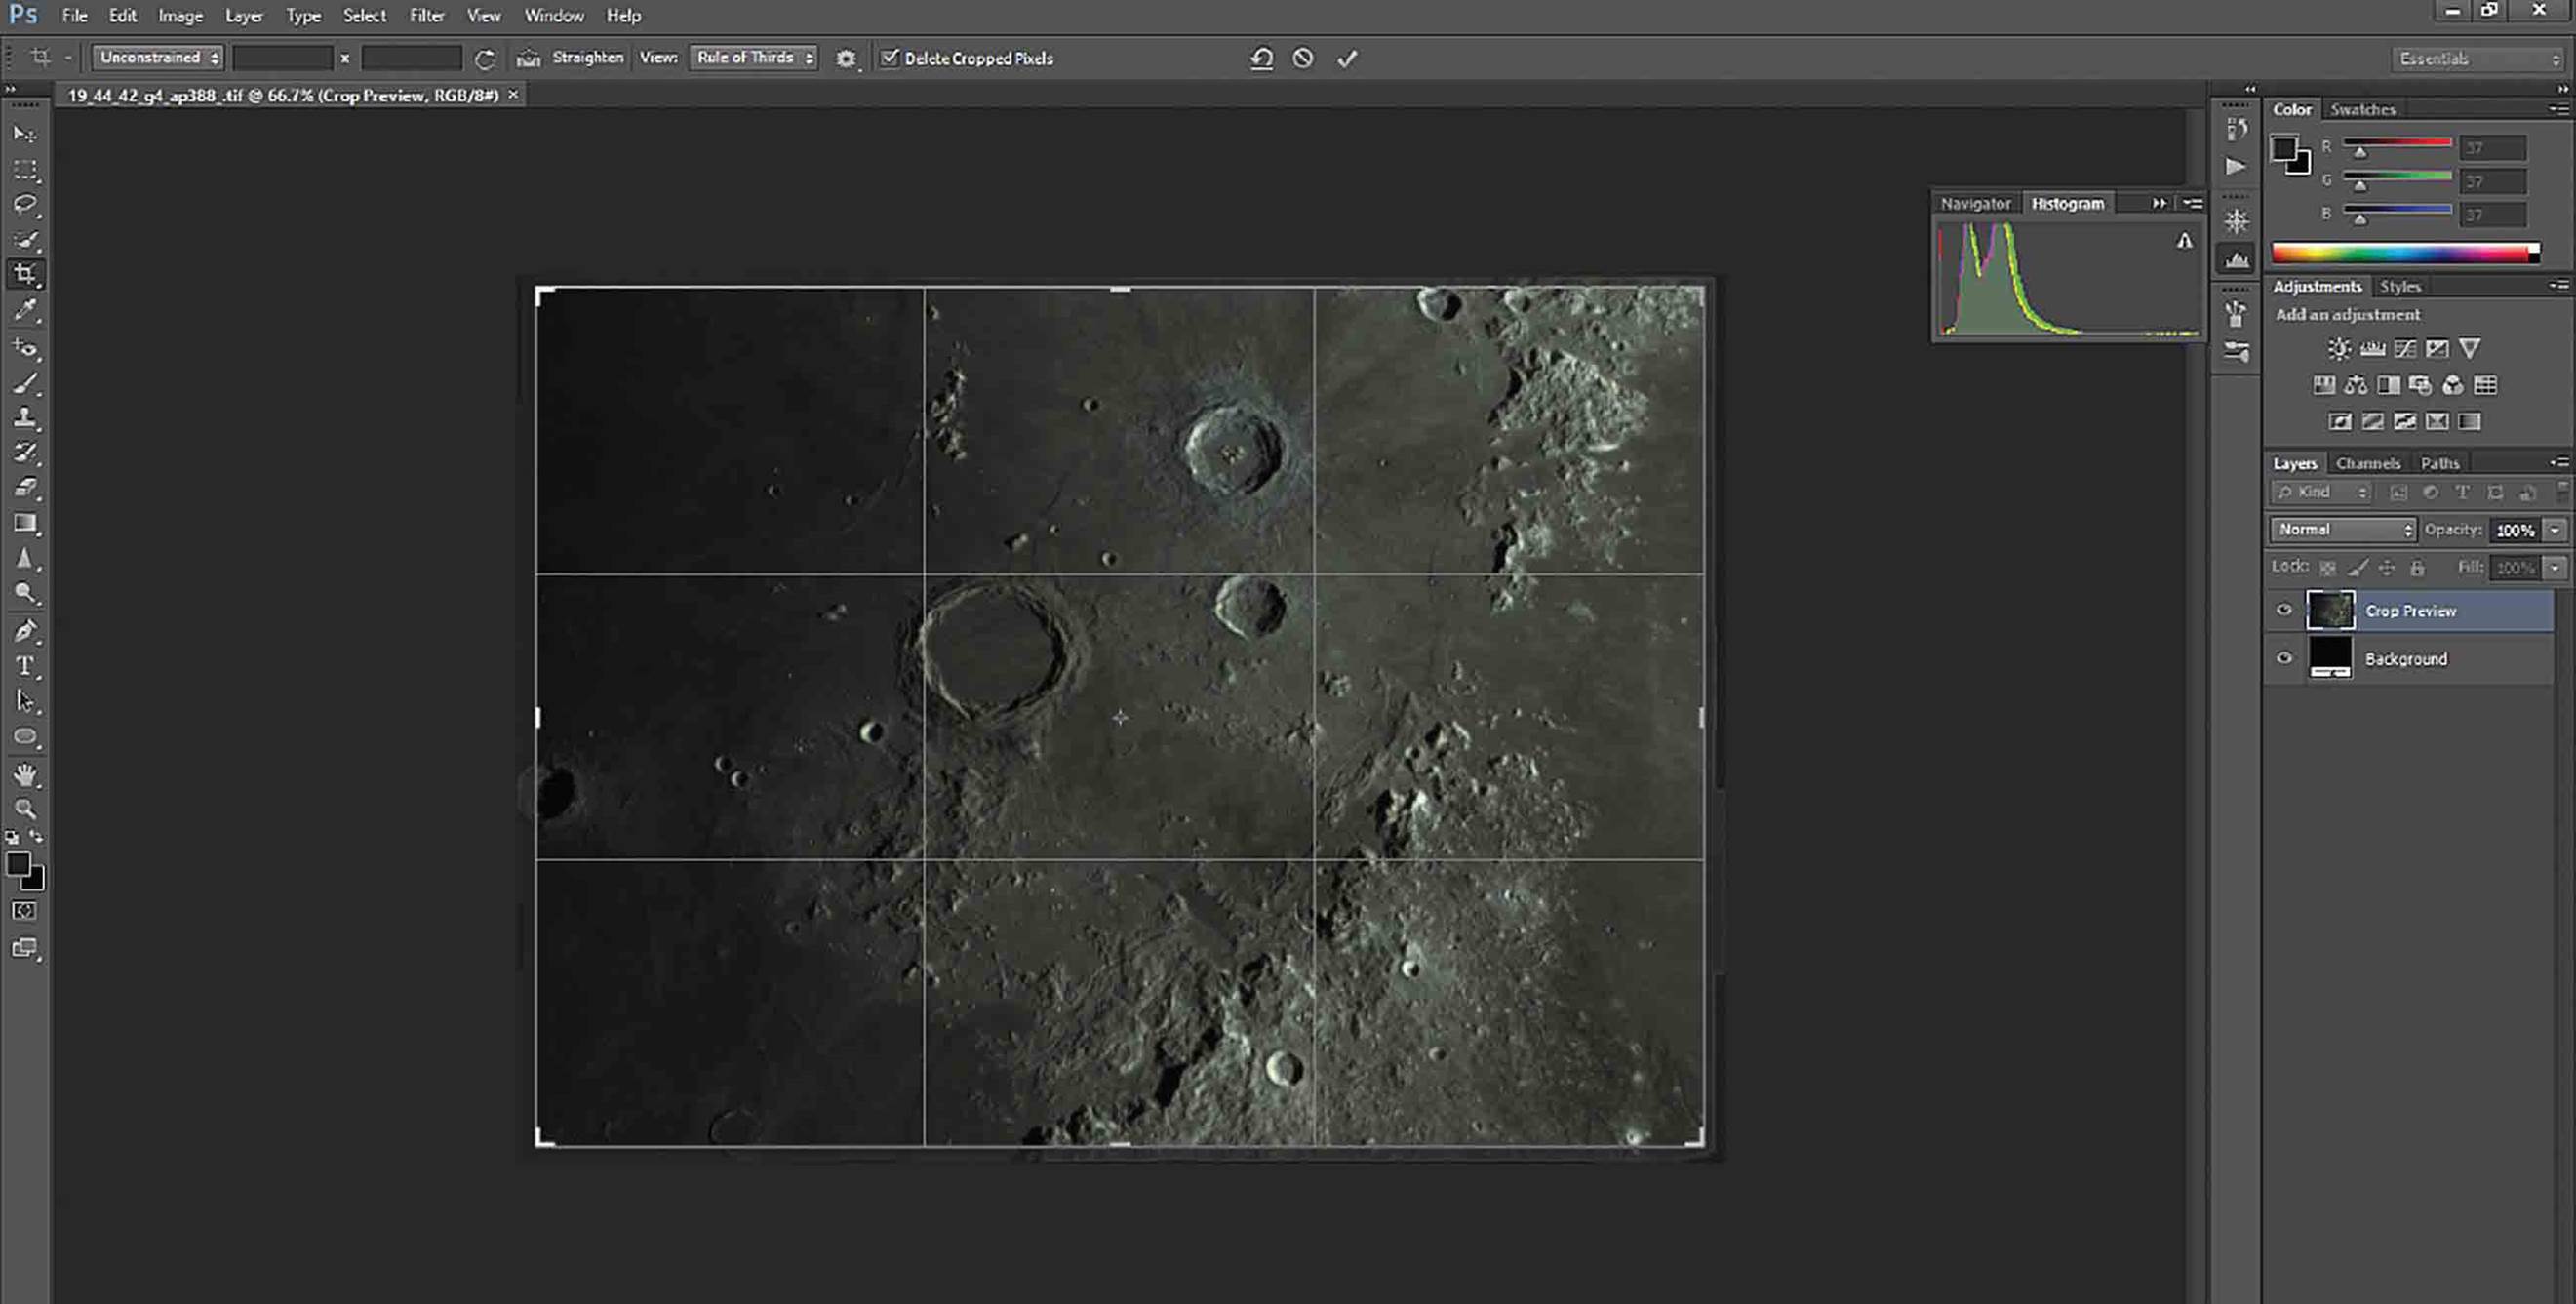The image size is (2576, 1304).
Task: Uncheck Delete Cropped Pixels checkbox
Action: pyautogui.click(x=889, y=58)
